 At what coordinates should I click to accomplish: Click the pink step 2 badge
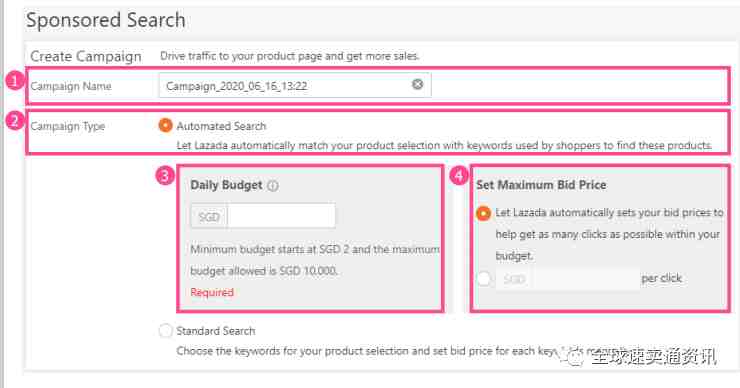(15, 121)
